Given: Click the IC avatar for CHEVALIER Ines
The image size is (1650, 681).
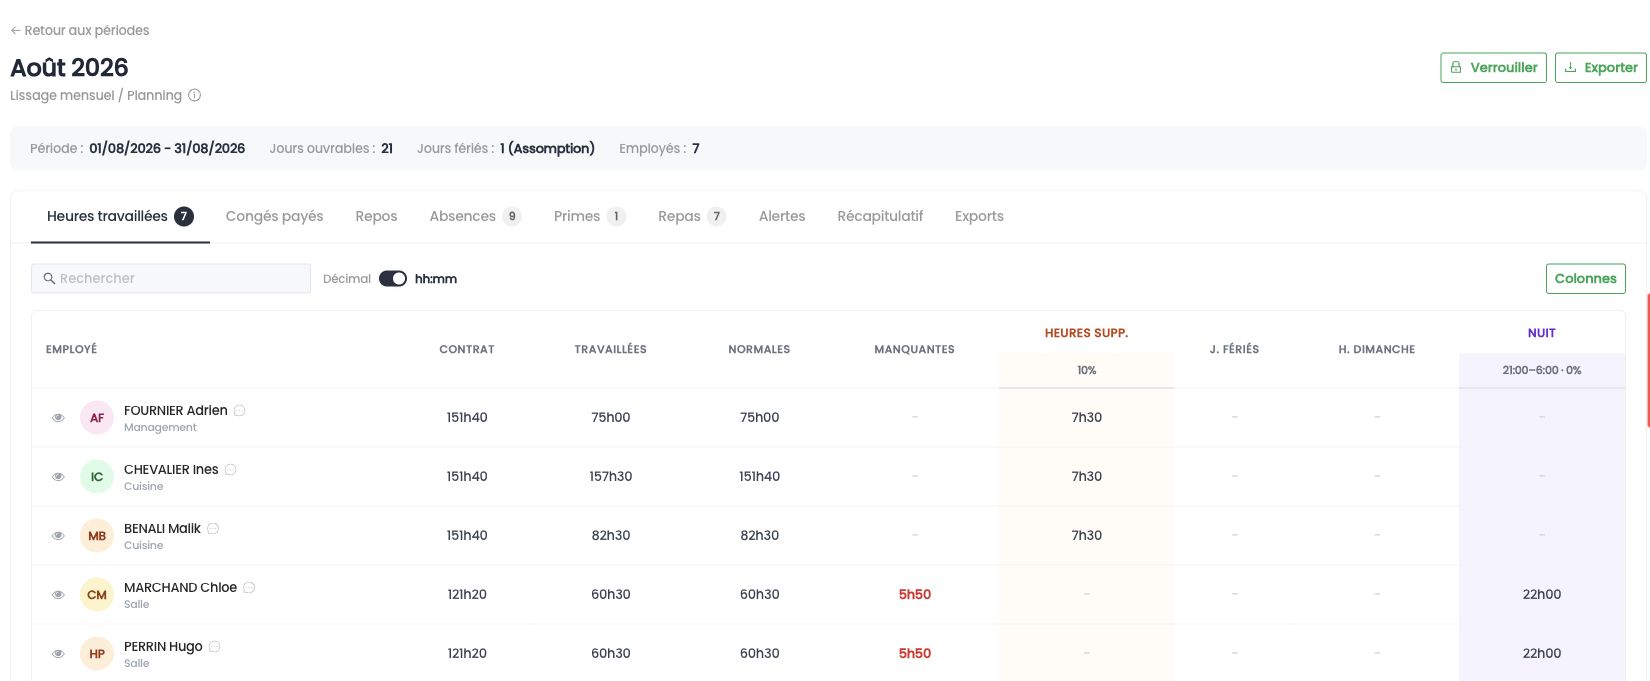Looking at the screenshot, I should tap(97, 477).
